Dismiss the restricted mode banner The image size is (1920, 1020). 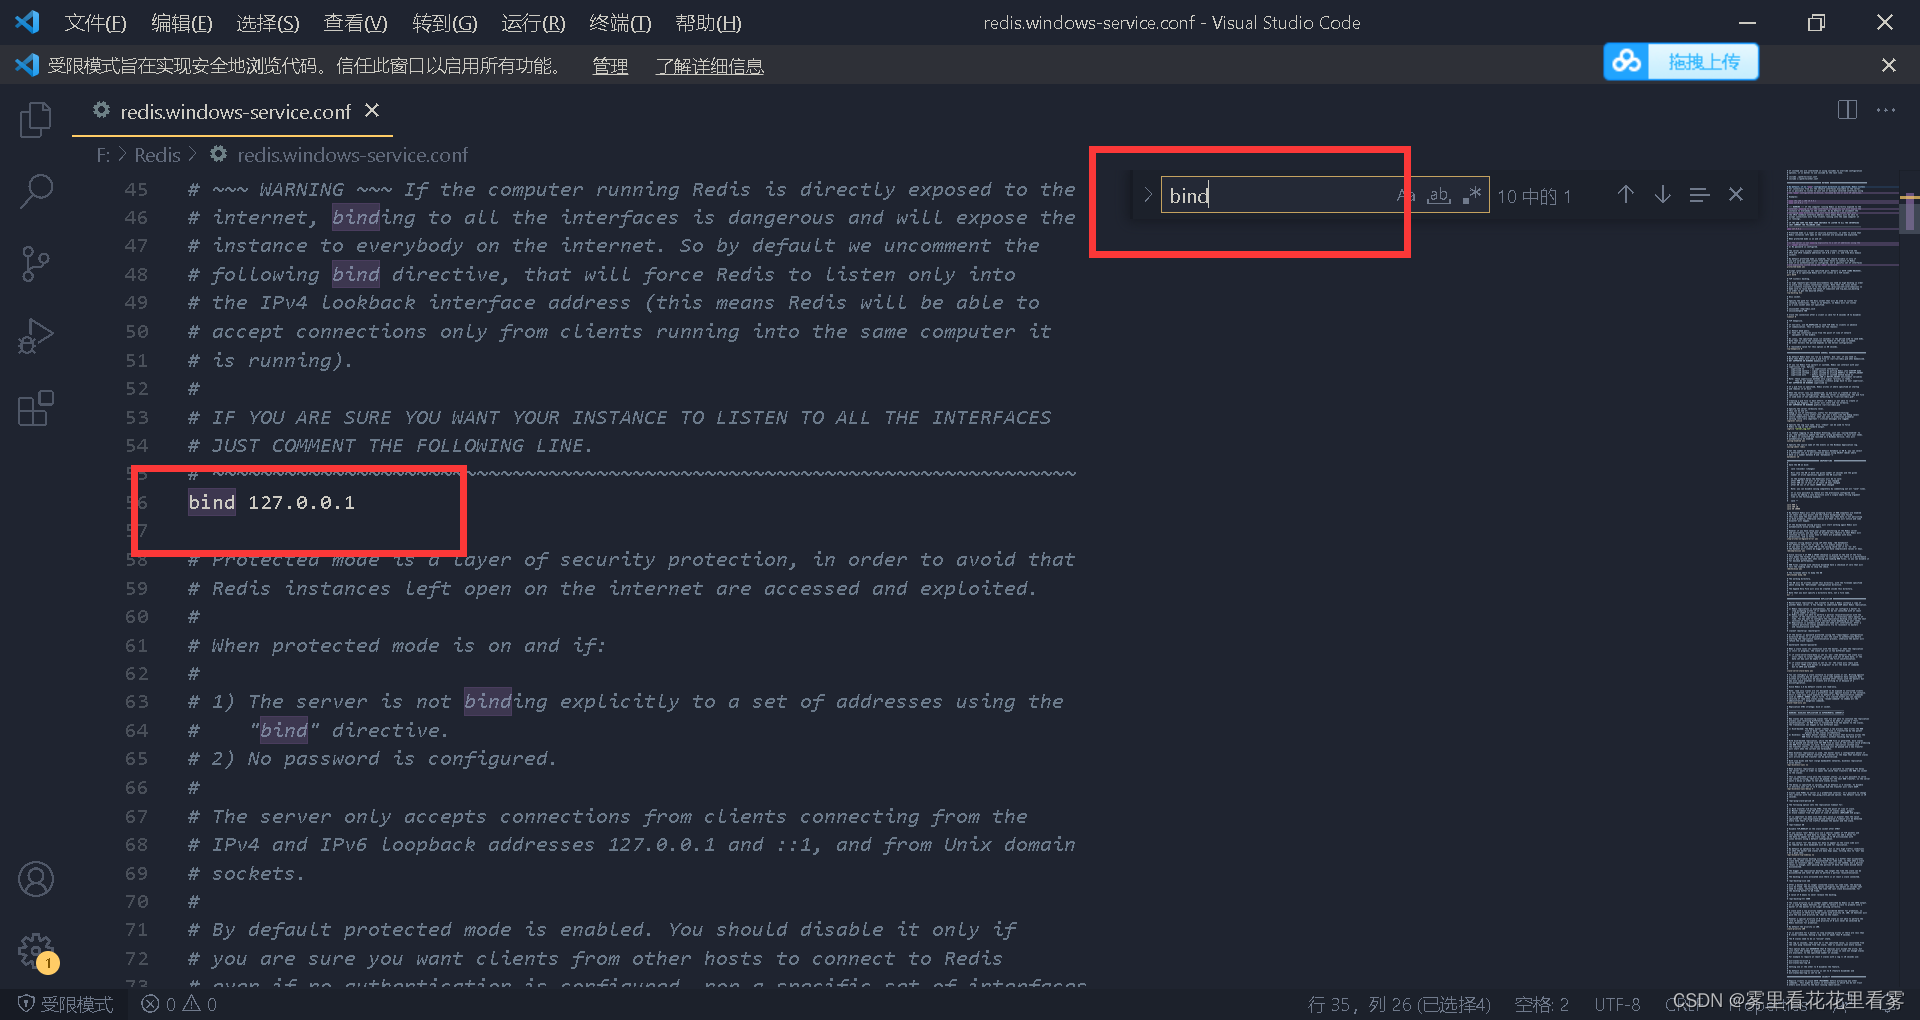click(x=1888, y=65)
